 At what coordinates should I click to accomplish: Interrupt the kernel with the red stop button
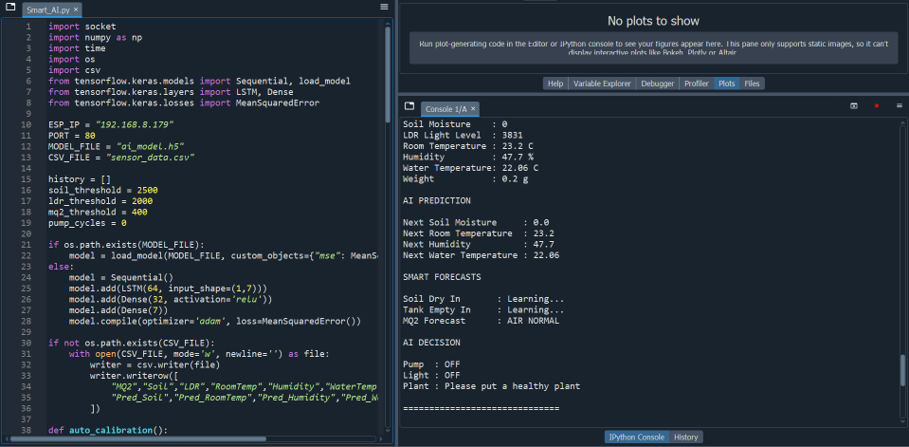tap(877, 106)
